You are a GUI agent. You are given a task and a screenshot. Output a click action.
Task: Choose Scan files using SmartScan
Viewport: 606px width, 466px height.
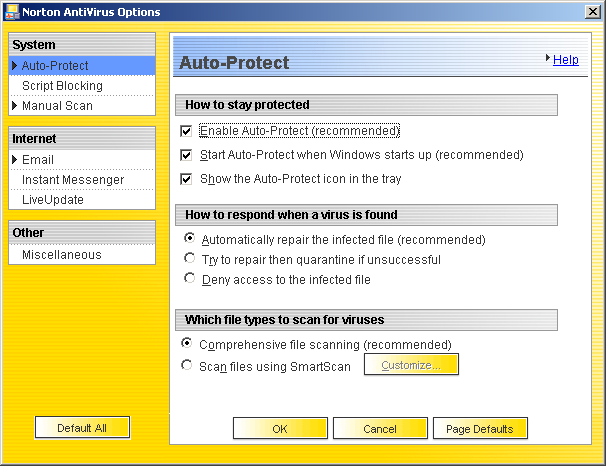point(187,365)
